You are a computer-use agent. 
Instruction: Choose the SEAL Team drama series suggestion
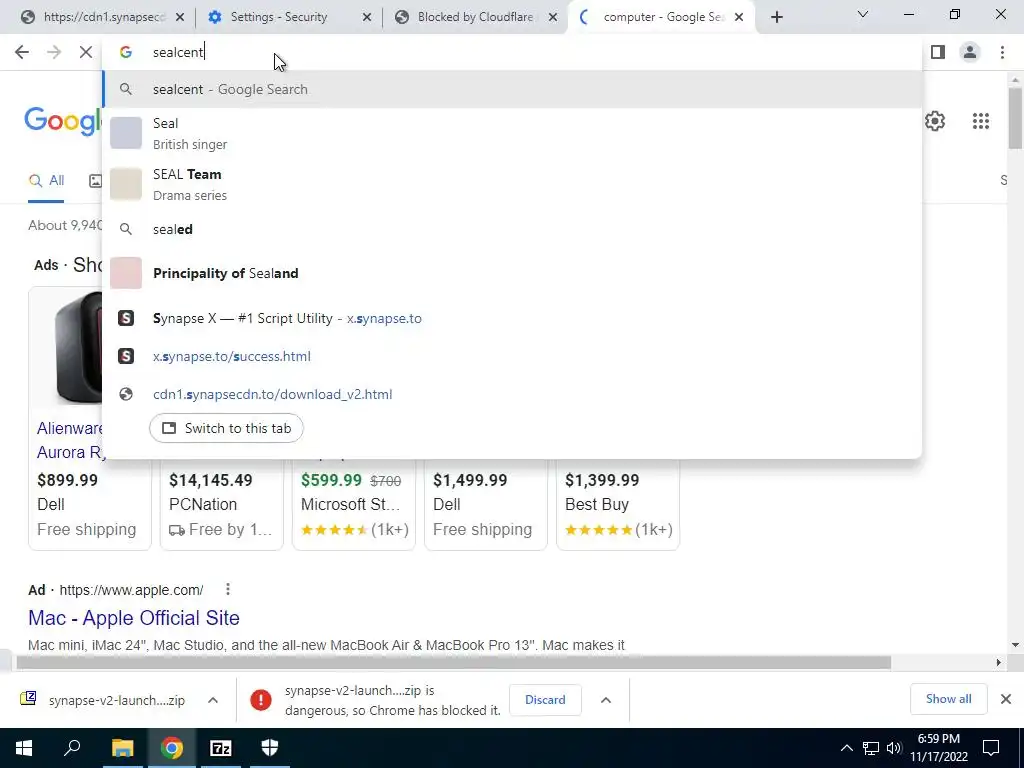click(512, 184)
